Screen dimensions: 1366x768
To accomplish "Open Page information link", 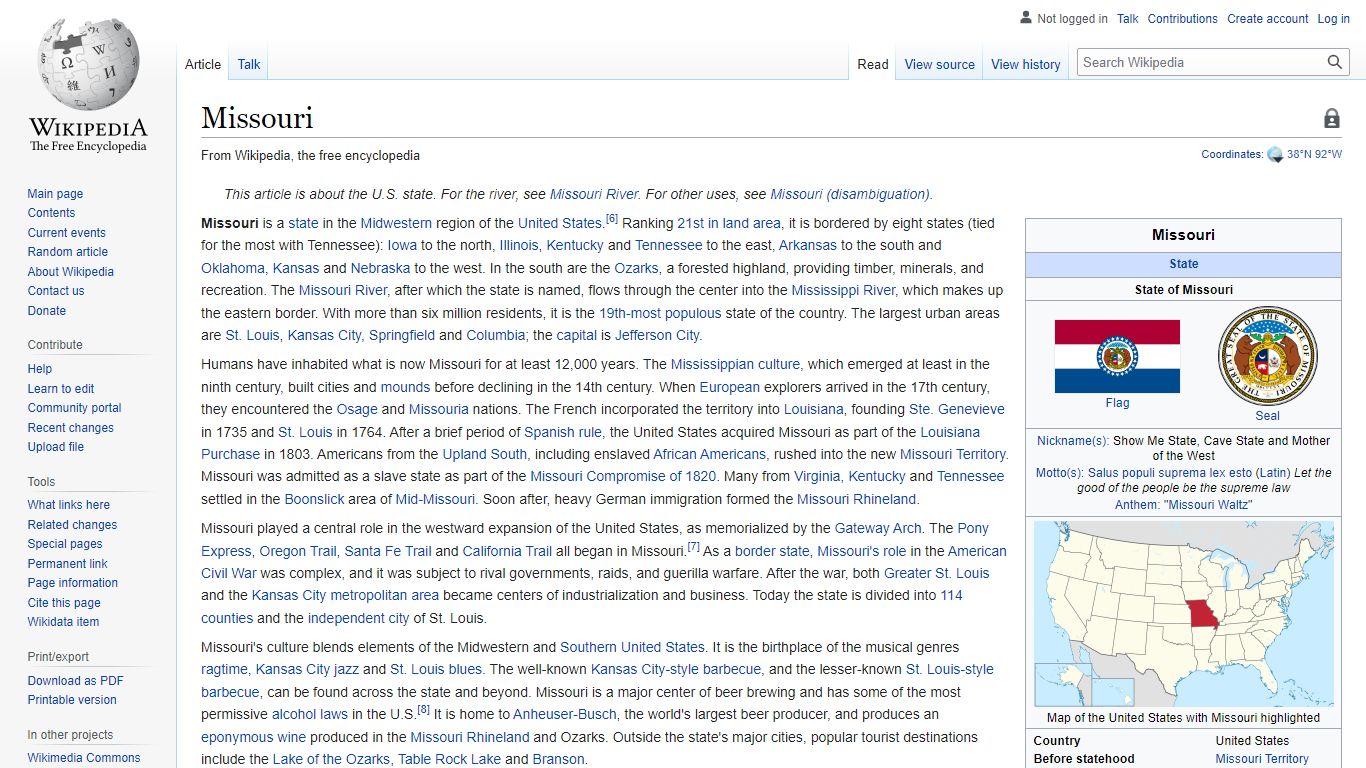I will 72,583.
